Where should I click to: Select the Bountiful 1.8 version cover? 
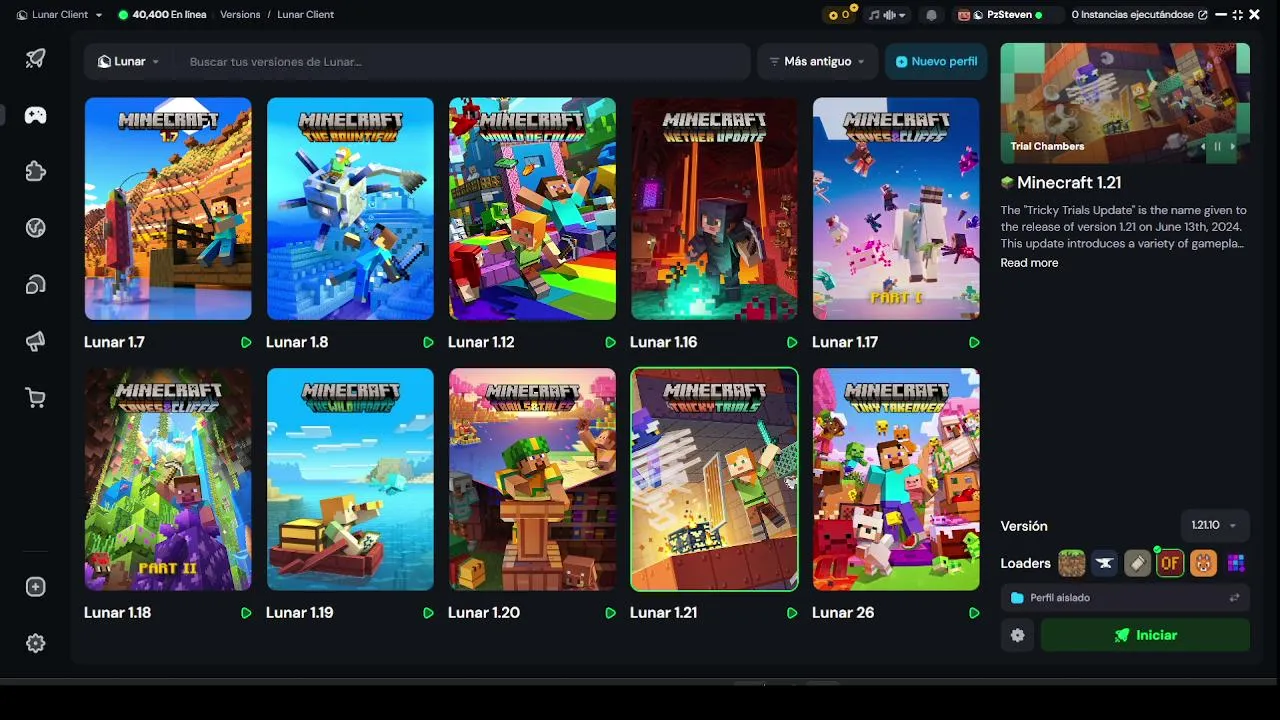pos(350,208)
